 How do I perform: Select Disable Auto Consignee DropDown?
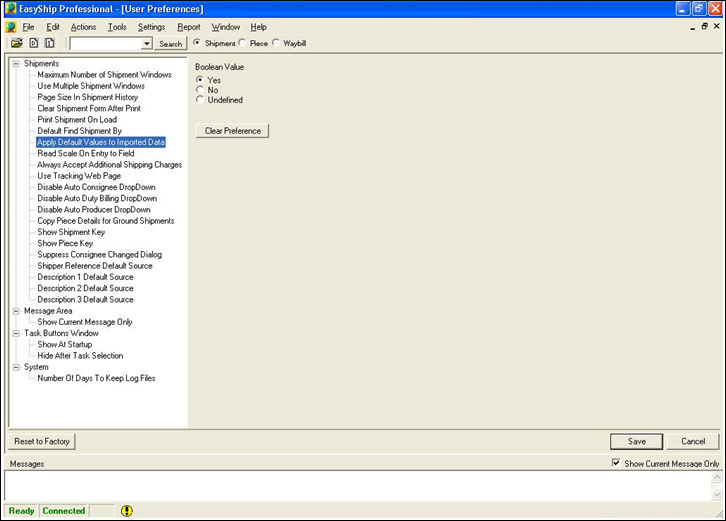click(x=96, y=187)
